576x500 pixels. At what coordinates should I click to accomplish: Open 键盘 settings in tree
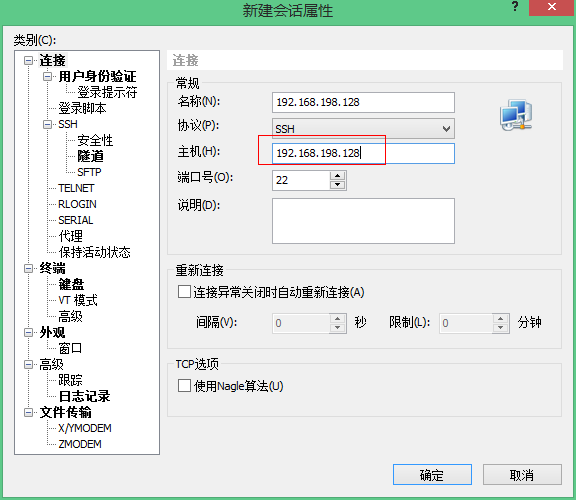[x=71, y=284]
